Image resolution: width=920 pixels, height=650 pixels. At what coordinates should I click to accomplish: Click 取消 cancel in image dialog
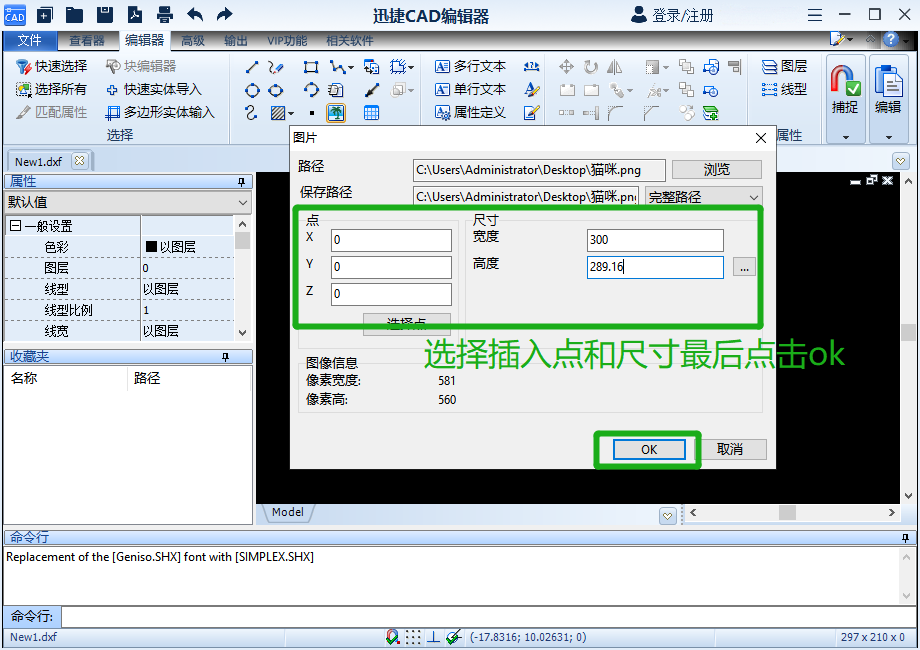[x=730, y=449]
